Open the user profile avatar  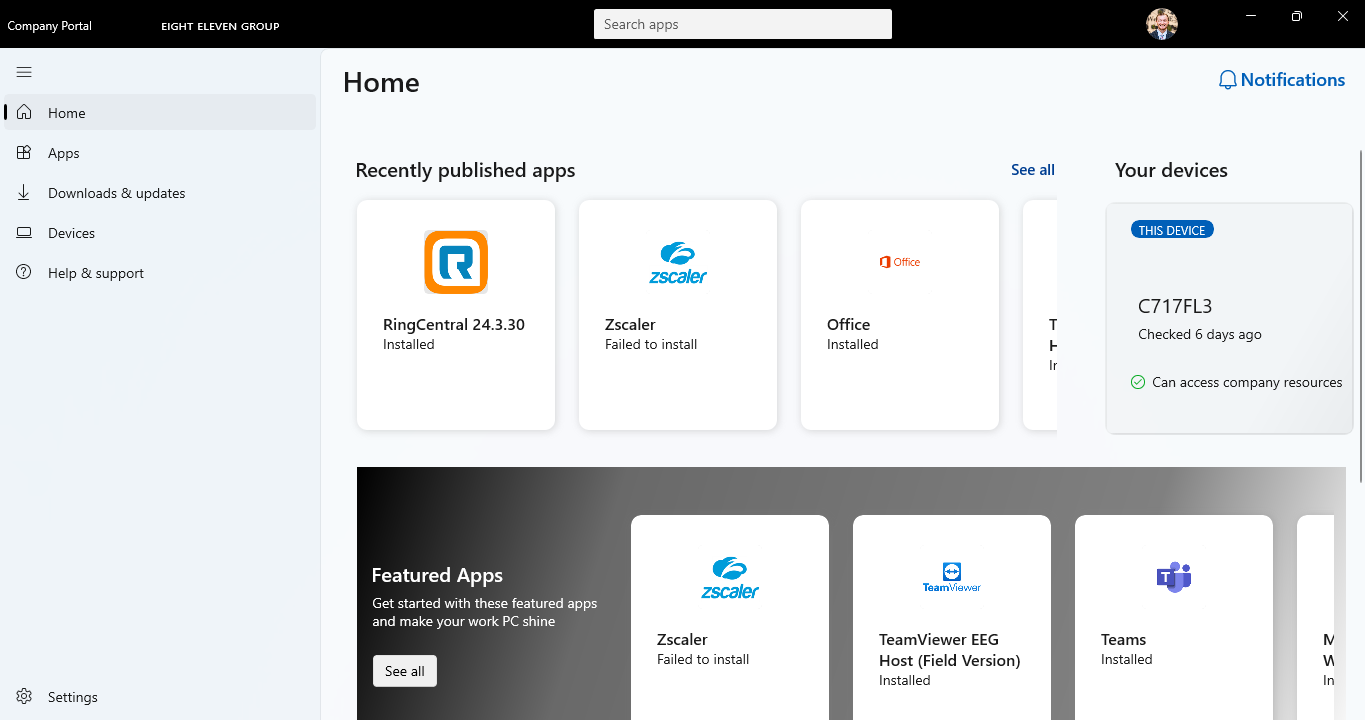[1162, 24]
